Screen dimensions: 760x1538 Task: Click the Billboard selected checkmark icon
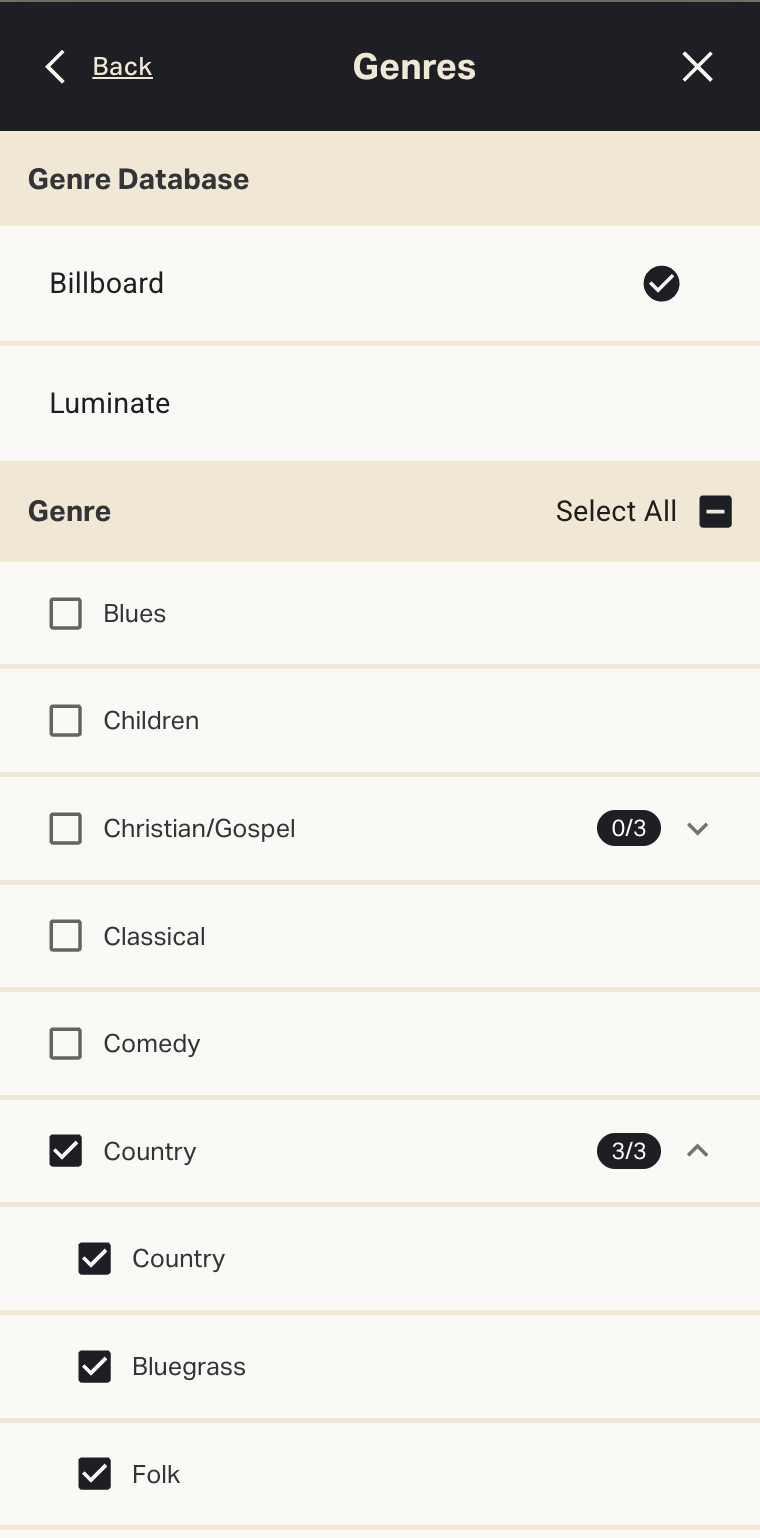(x=661, y=284)
